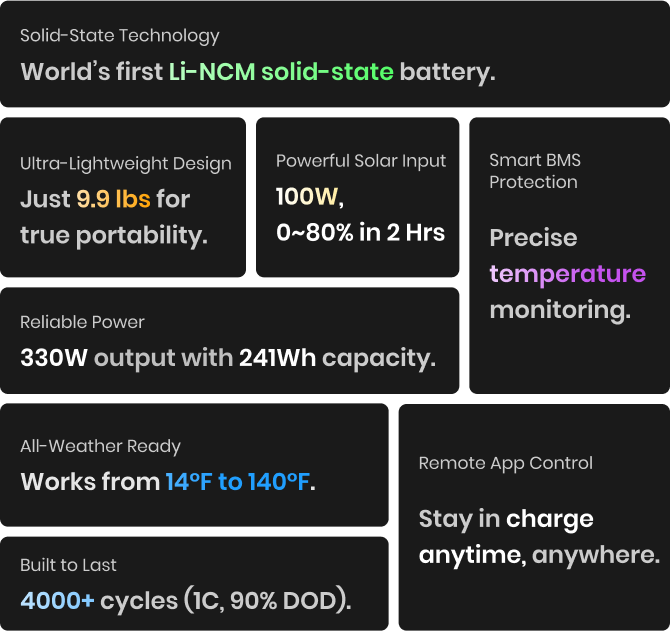Select the '0~80% in 2 Hrs' text
The width and height of the screenshot is (670, 631).
(x=360, y=233)
